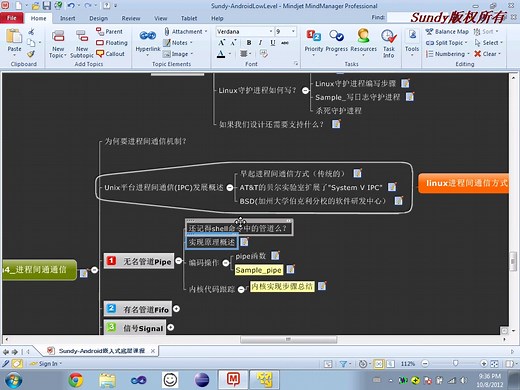Click the Cut scissors icon

coord(31,32)
